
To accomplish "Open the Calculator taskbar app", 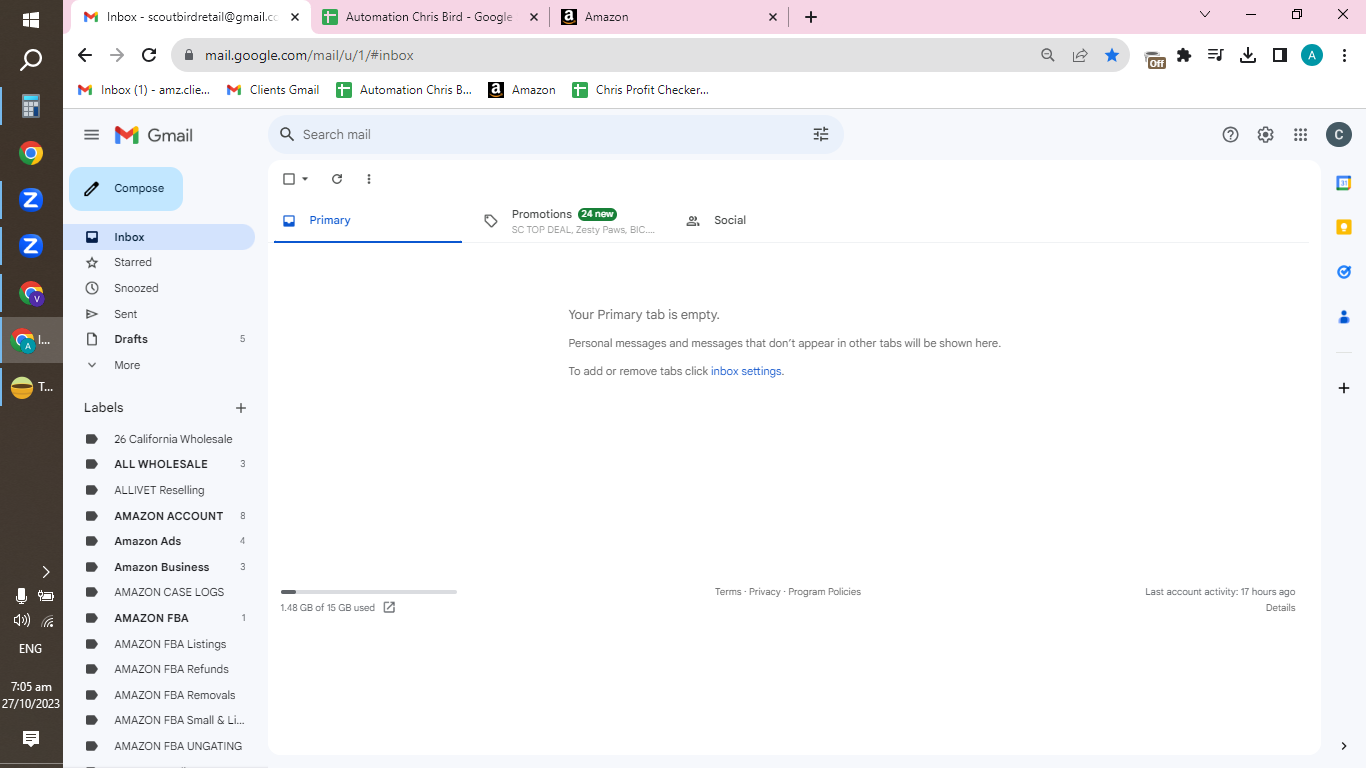I will coord(31,106).
